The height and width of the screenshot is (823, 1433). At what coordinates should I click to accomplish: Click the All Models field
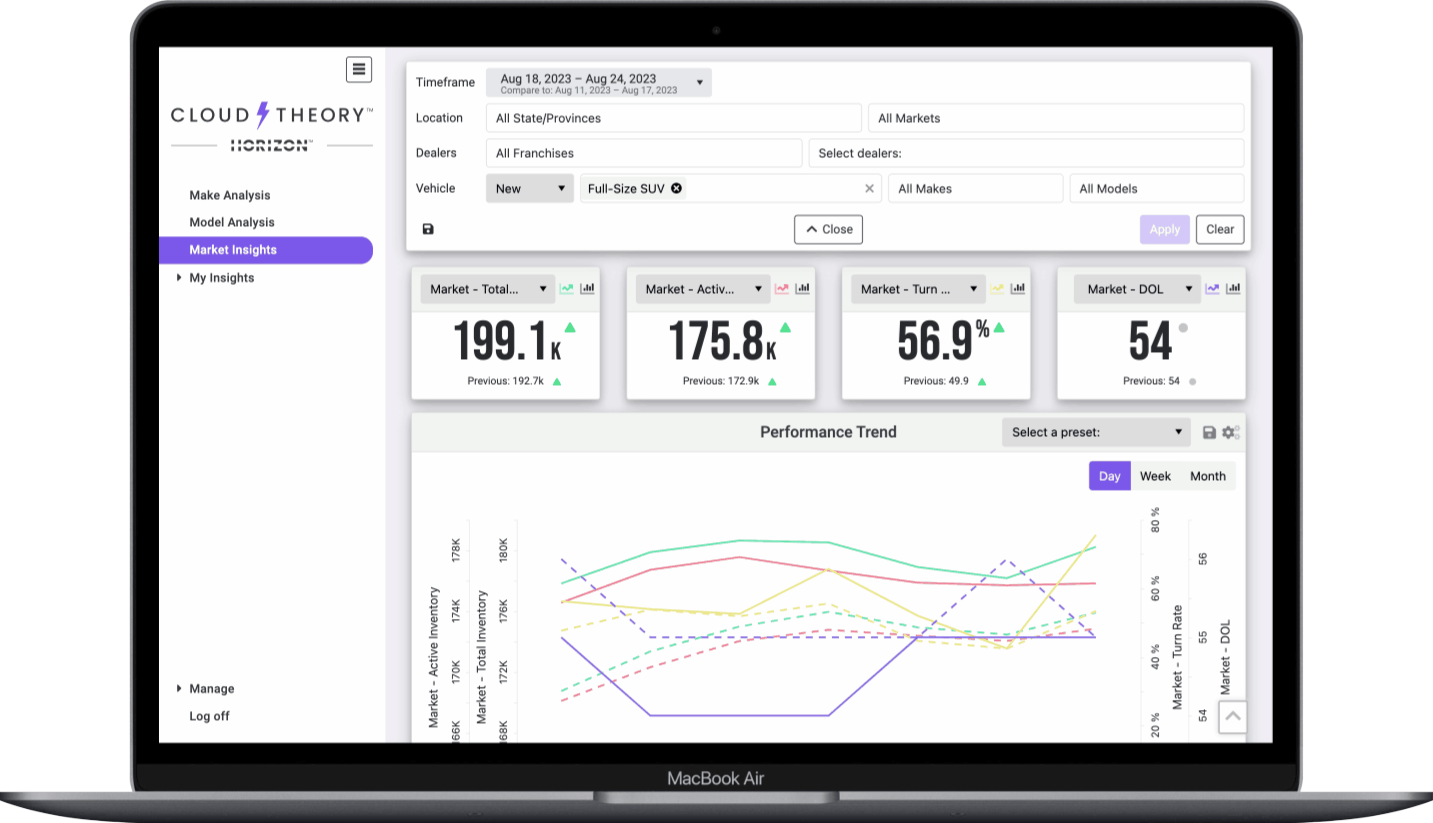[1157, 188]
